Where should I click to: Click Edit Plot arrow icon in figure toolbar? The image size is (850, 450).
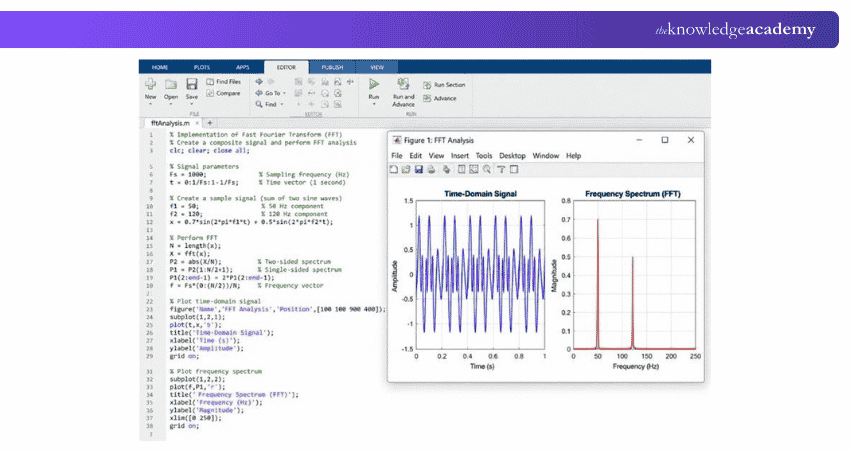point(446,170)
